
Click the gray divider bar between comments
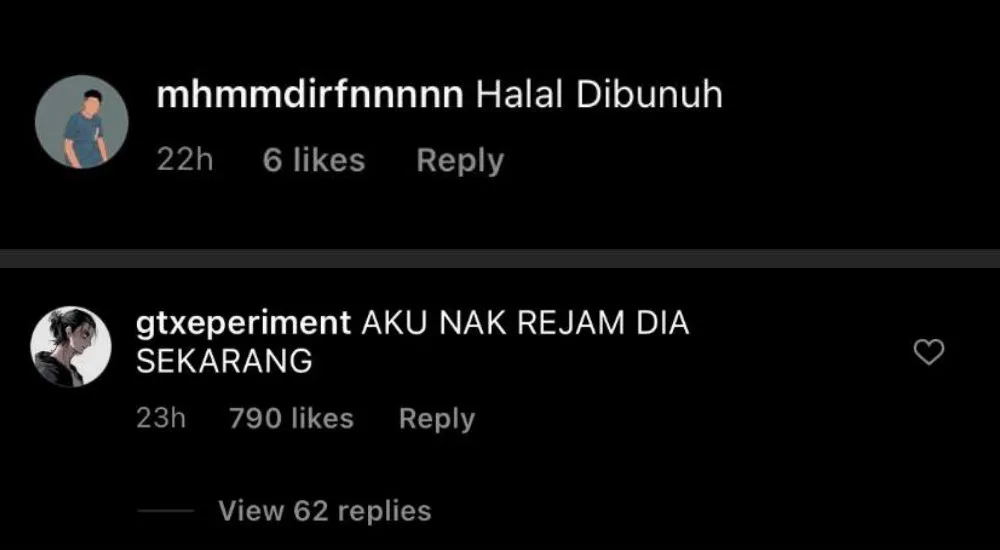(500, 258)
